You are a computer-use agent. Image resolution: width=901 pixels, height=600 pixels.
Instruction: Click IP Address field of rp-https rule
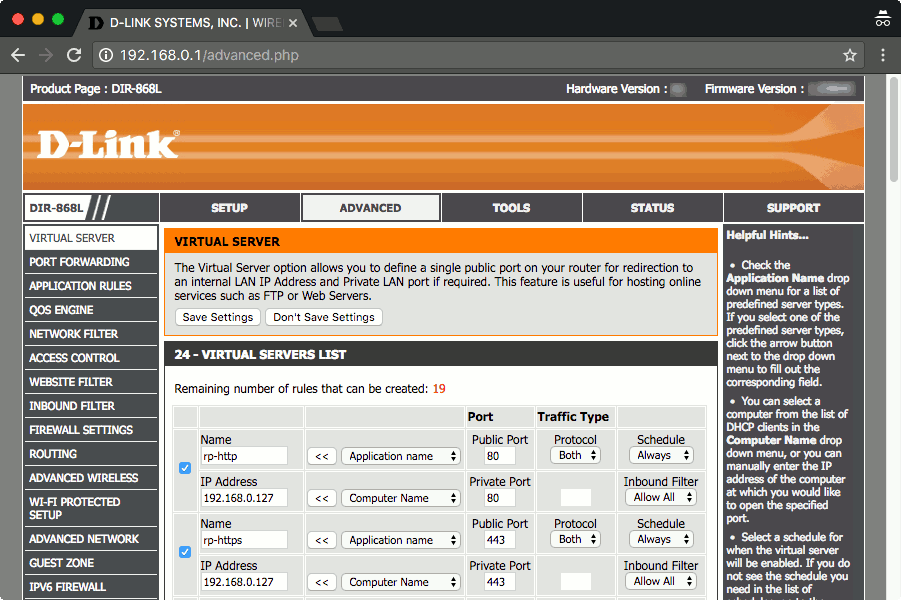pyautogui.click(x=244, y=582)
